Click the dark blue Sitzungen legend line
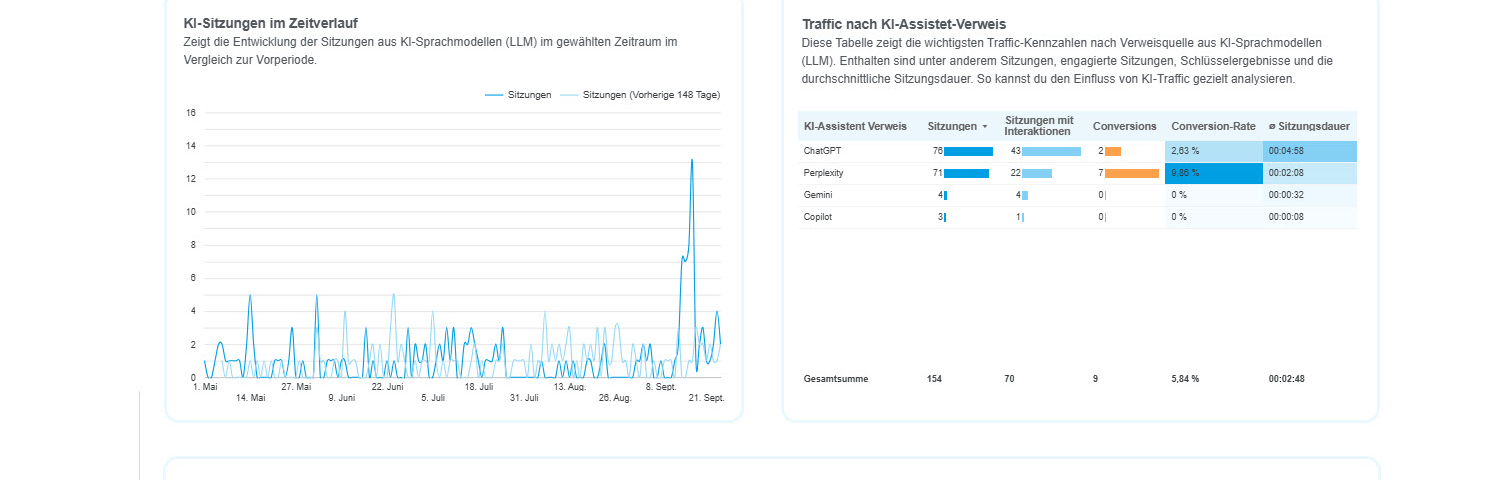This screenshot has height=480, width=1500. 494,95
